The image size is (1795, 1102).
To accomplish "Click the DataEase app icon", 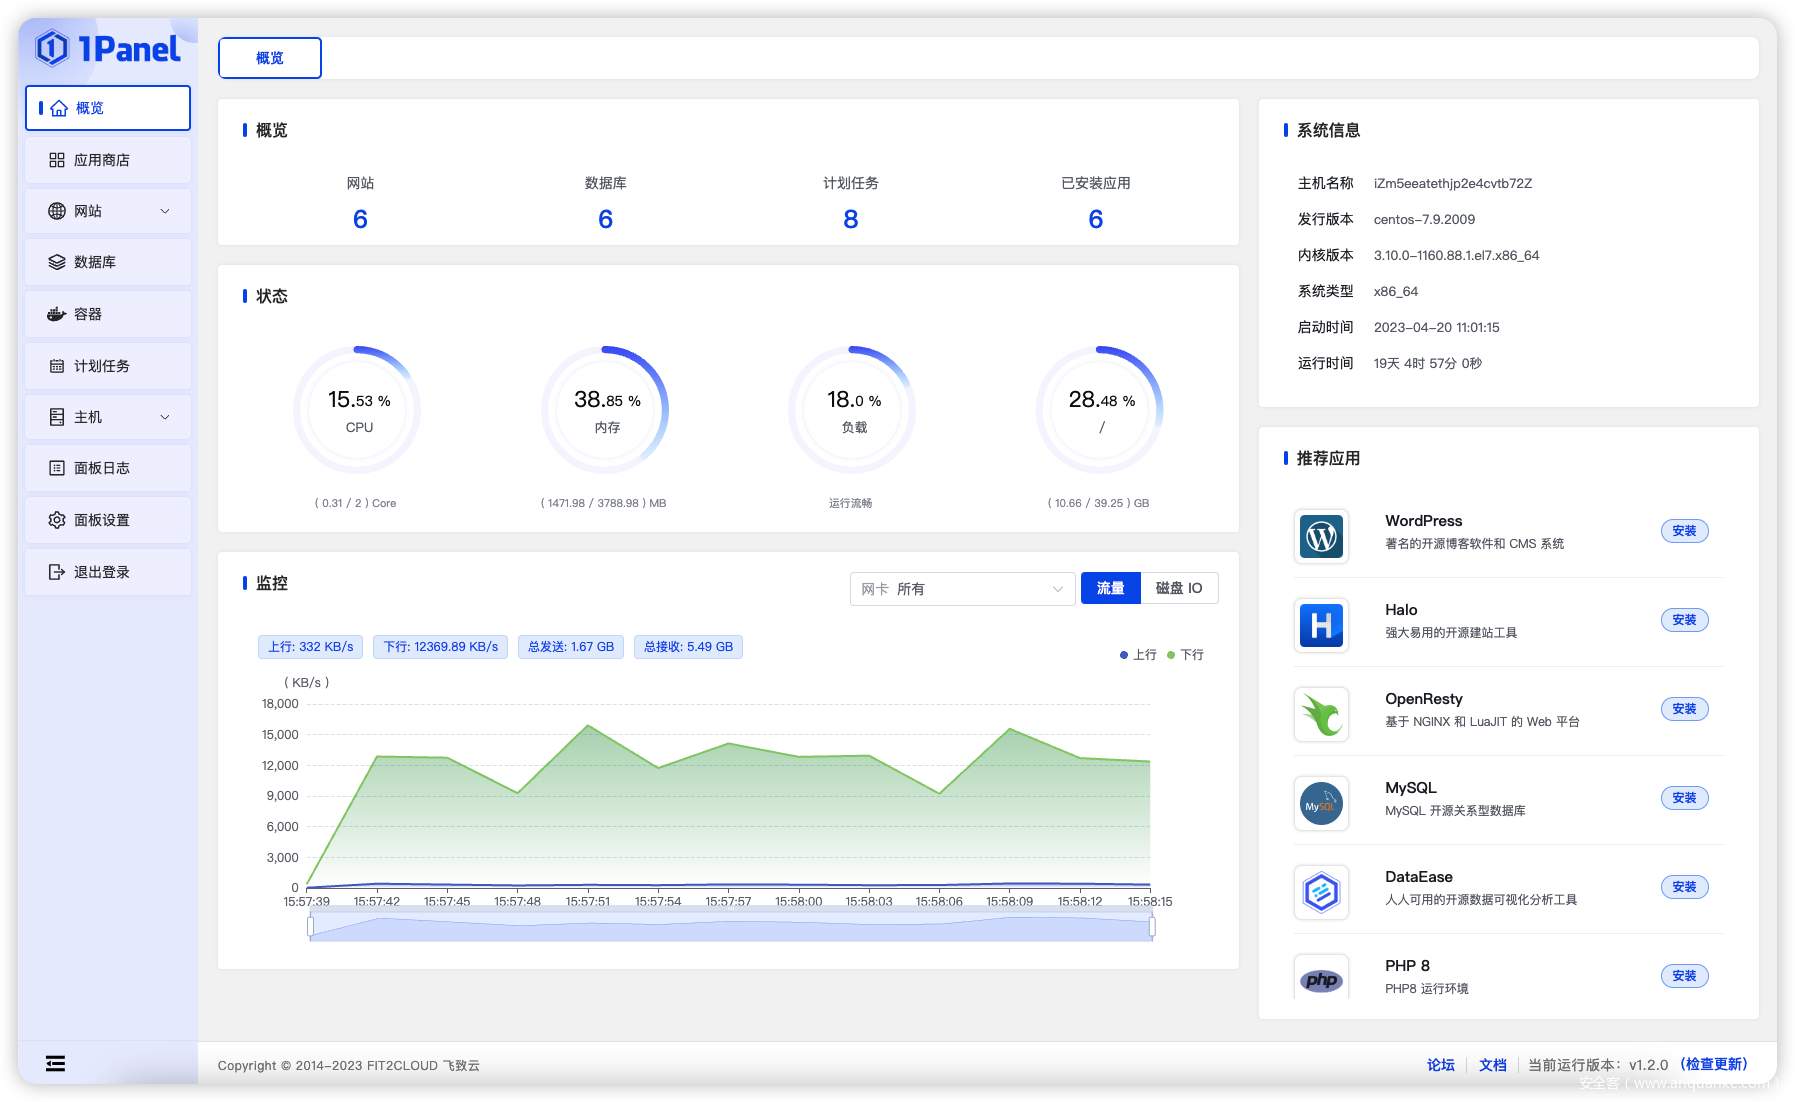I will click(1321, 893).
